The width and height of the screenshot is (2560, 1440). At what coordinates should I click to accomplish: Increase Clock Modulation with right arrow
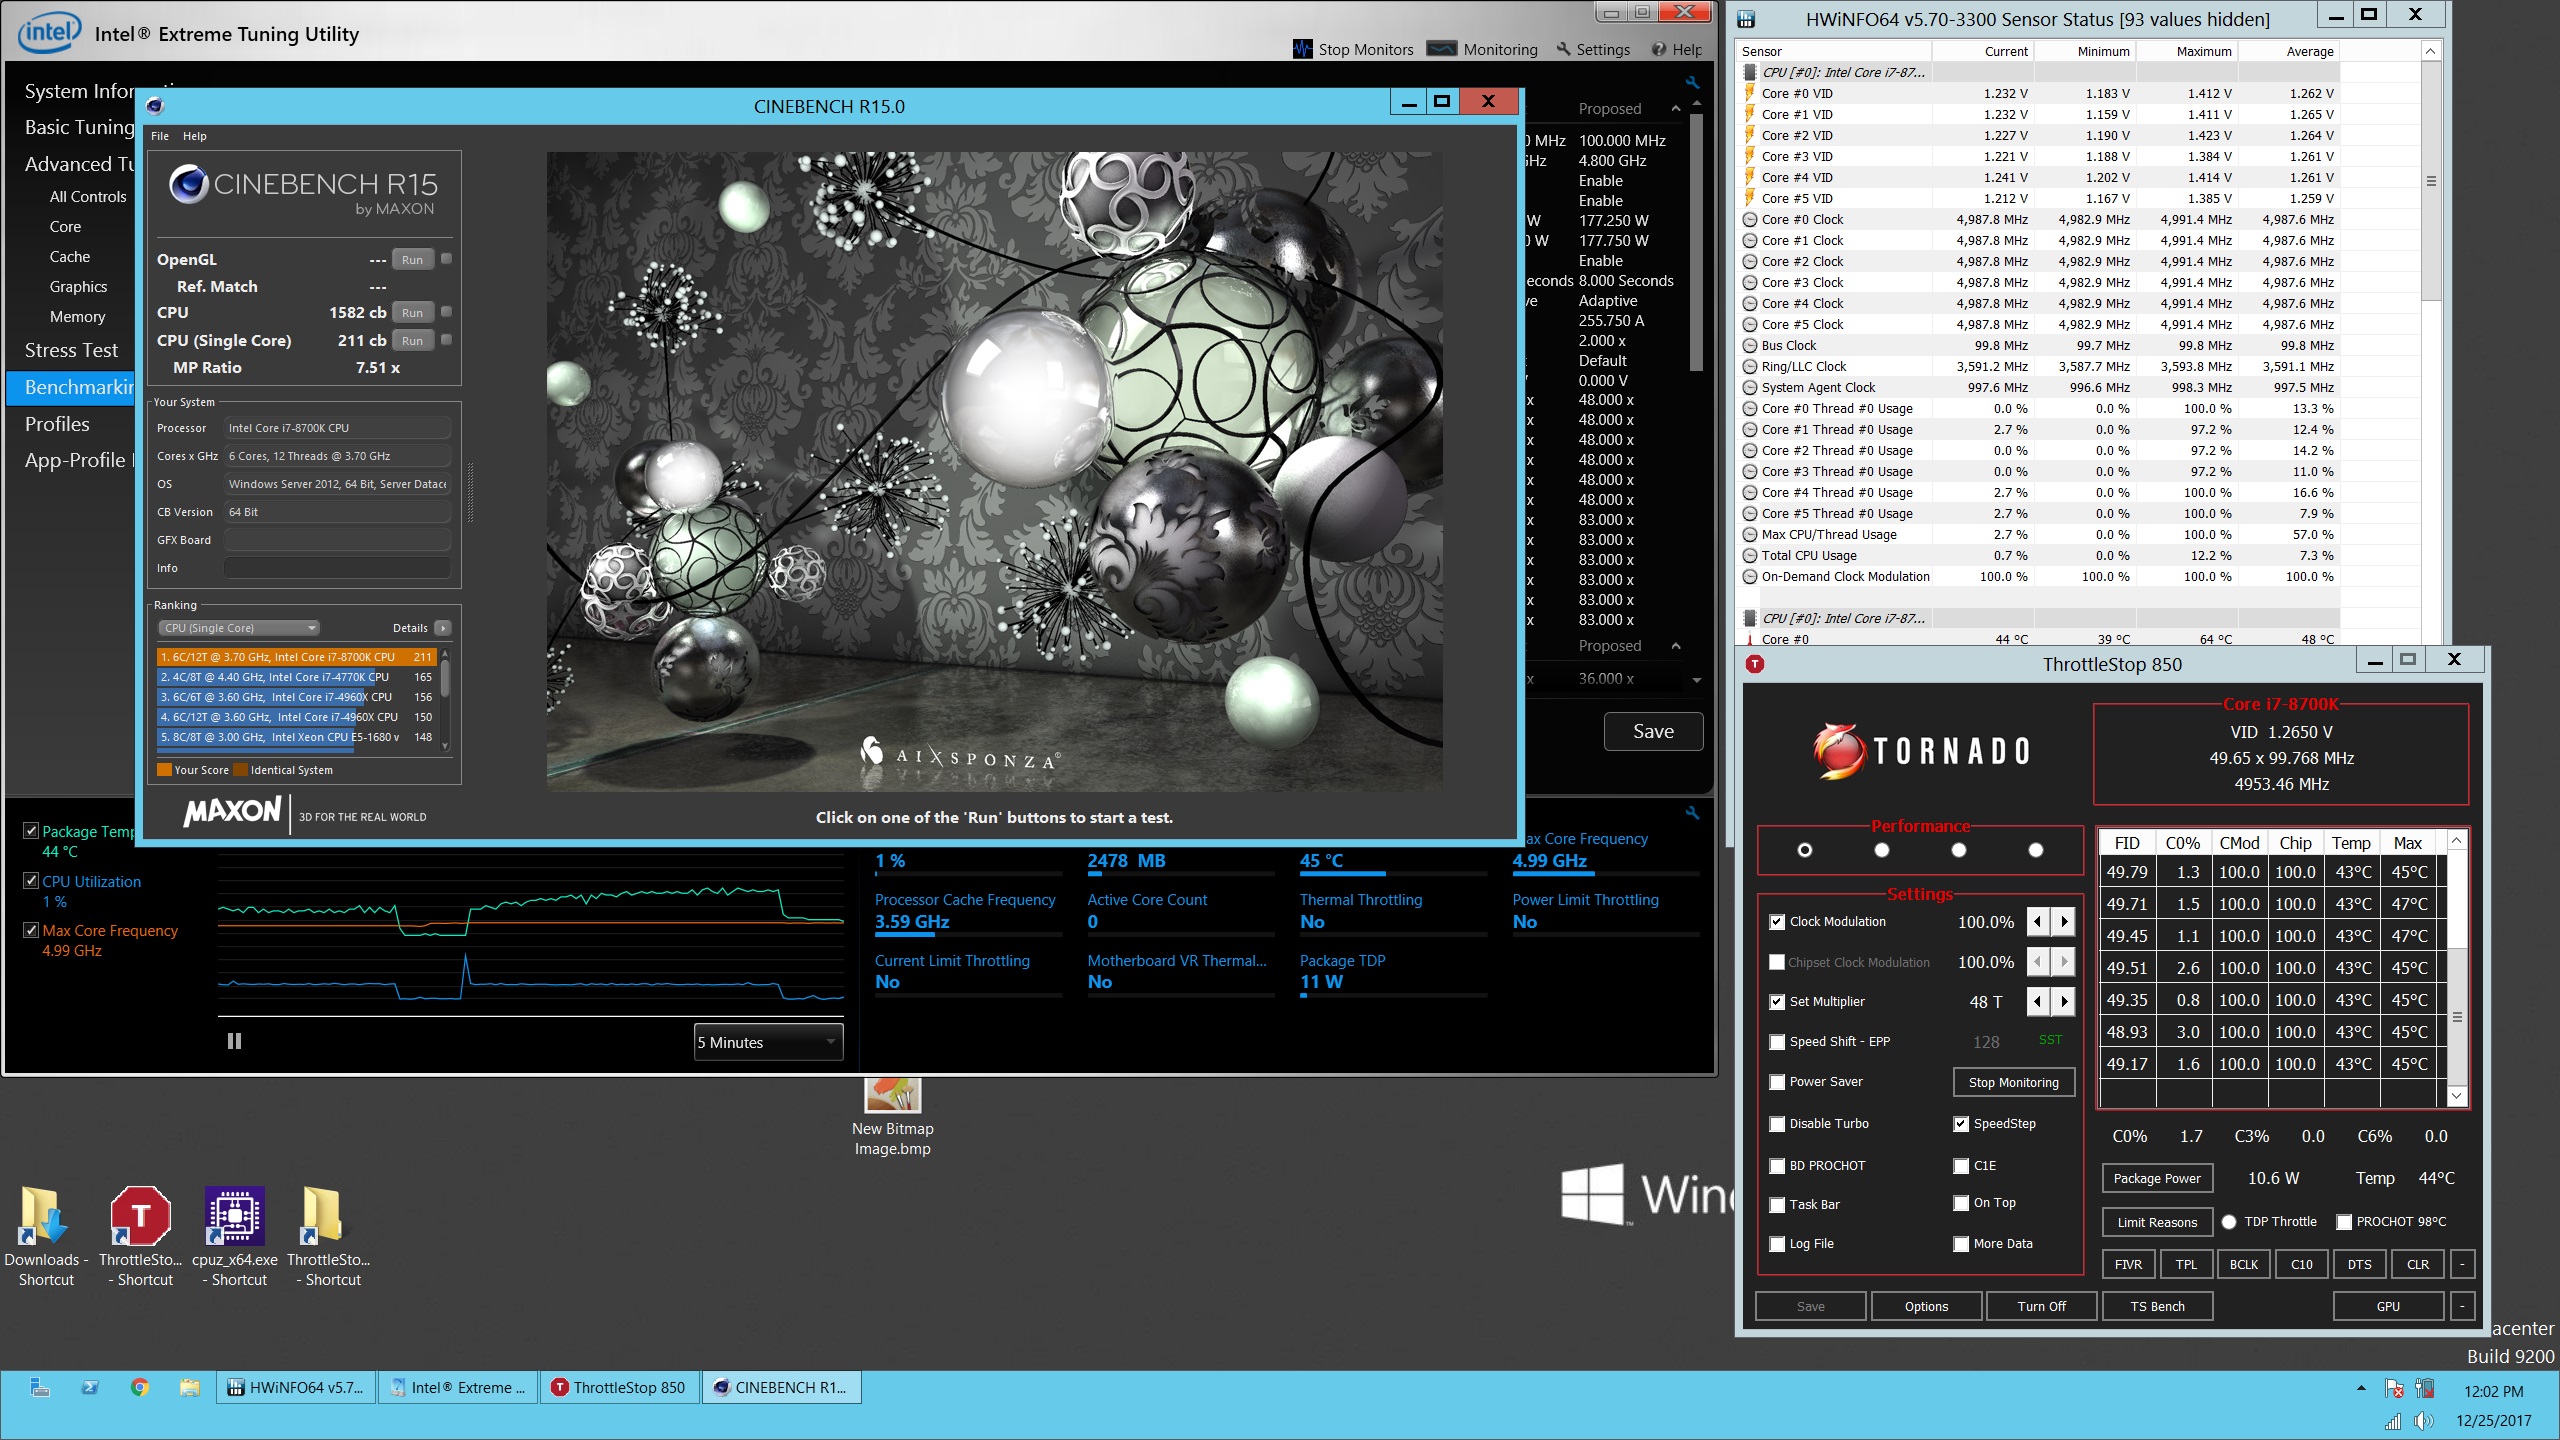point(2065,921)
